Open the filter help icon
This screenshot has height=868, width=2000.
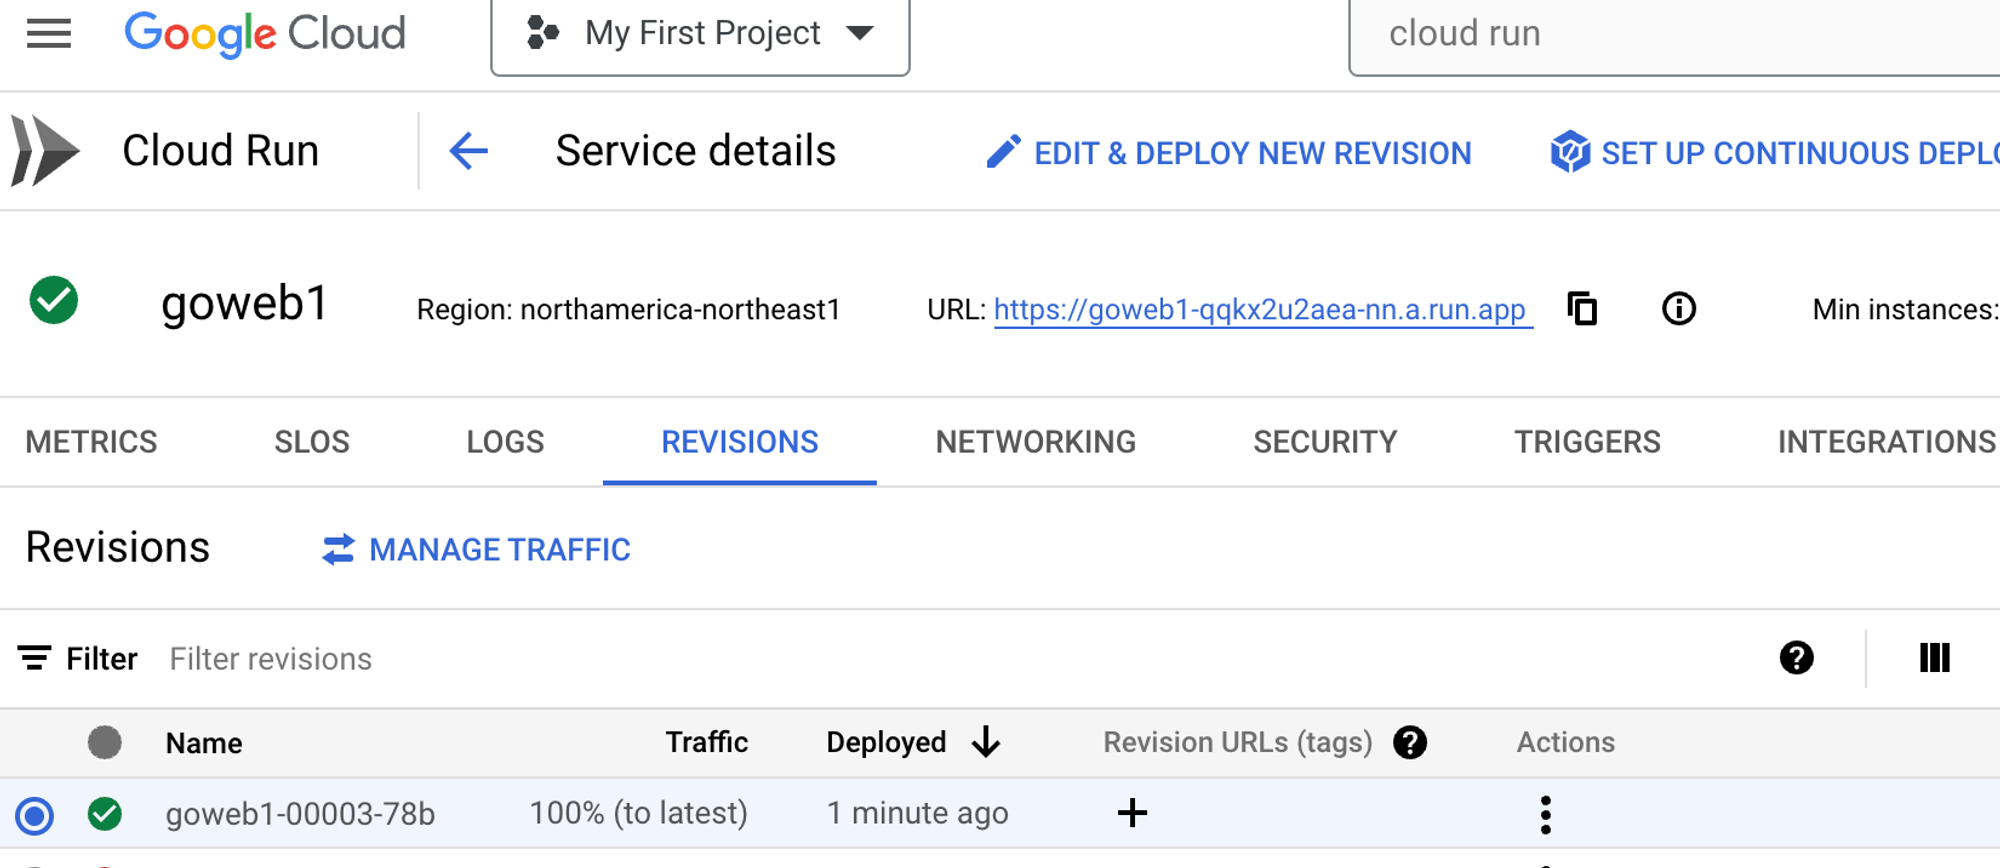point(1796,658)
